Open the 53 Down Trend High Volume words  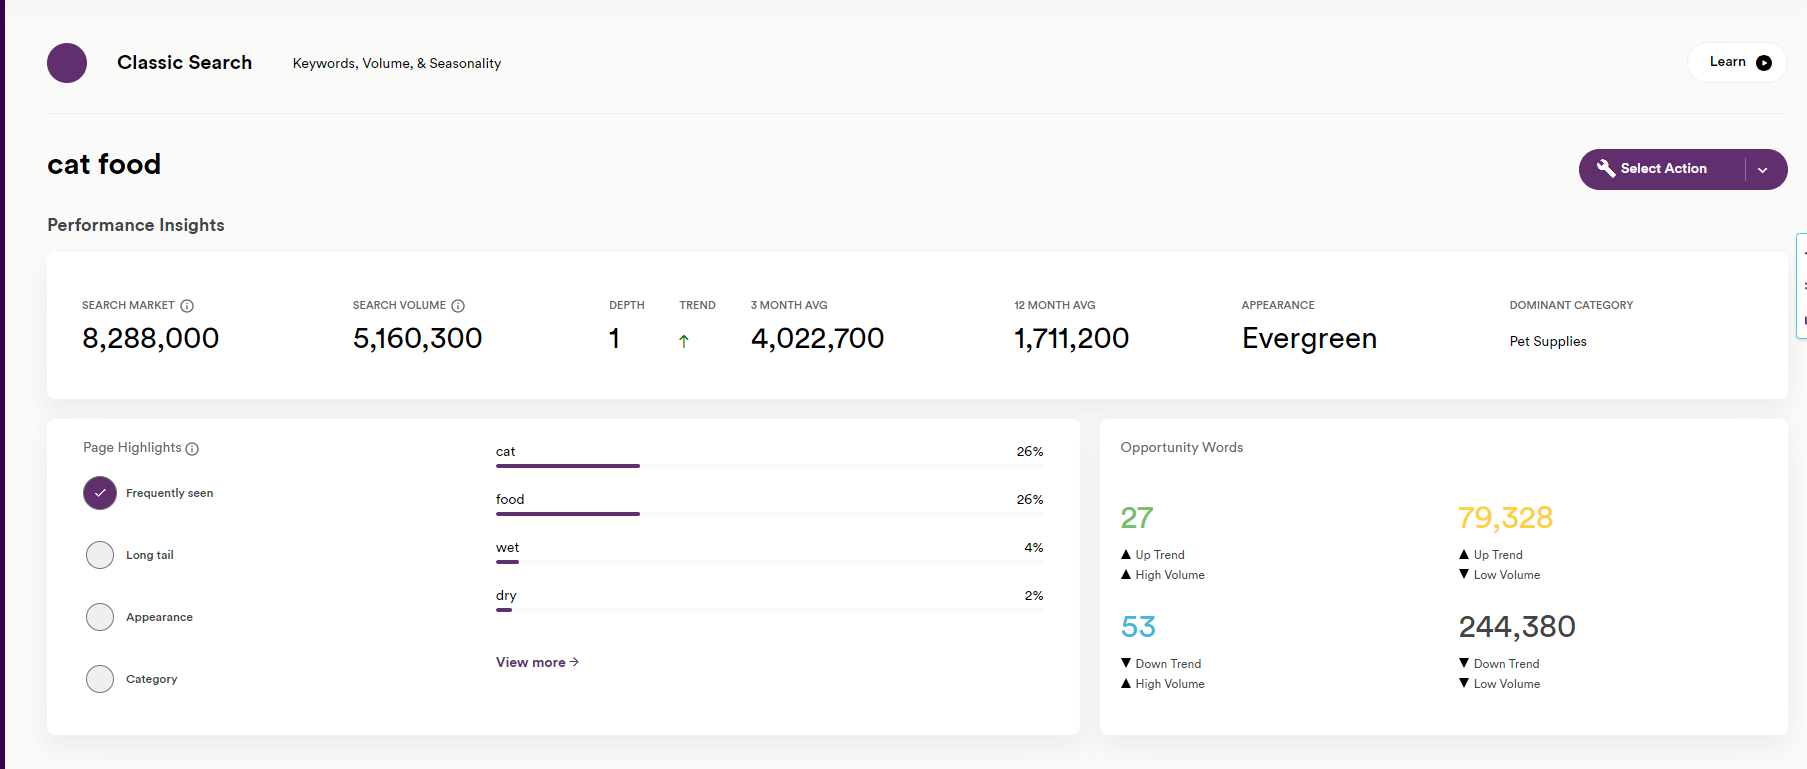[1138, 627]
